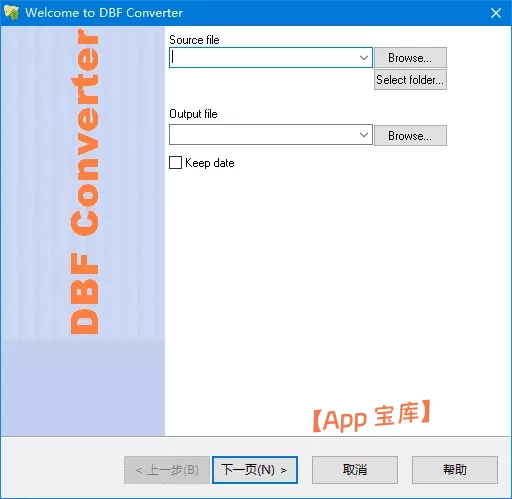Click the 取消 cancel button
The width and height of the screenshot is (512, 499).
pos(355,470)
